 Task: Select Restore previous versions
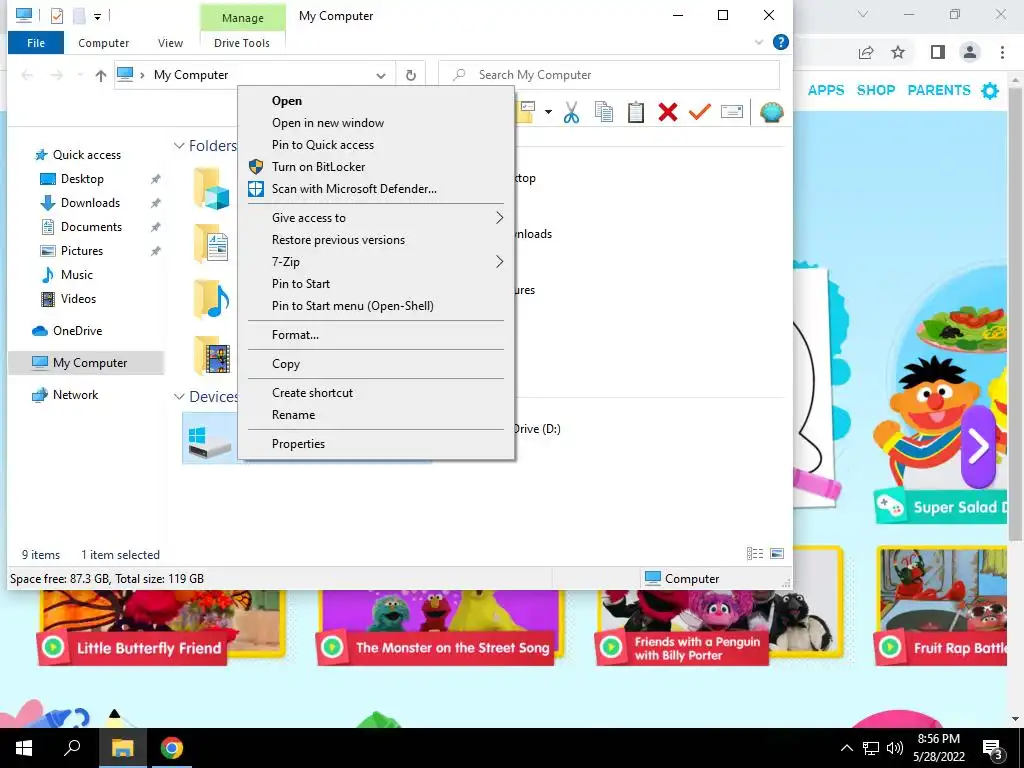pyautogui.click(x=376, y=240)
